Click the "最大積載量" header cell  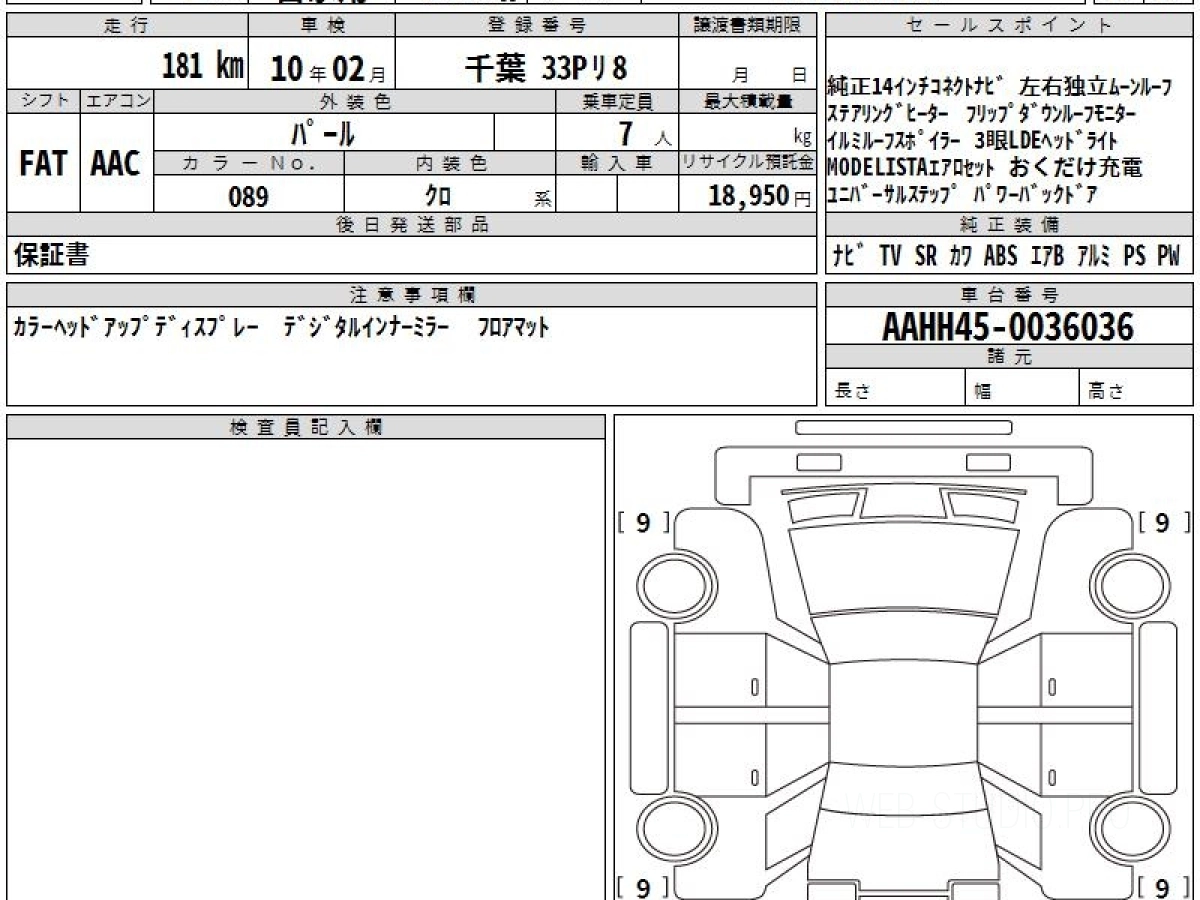748,101
